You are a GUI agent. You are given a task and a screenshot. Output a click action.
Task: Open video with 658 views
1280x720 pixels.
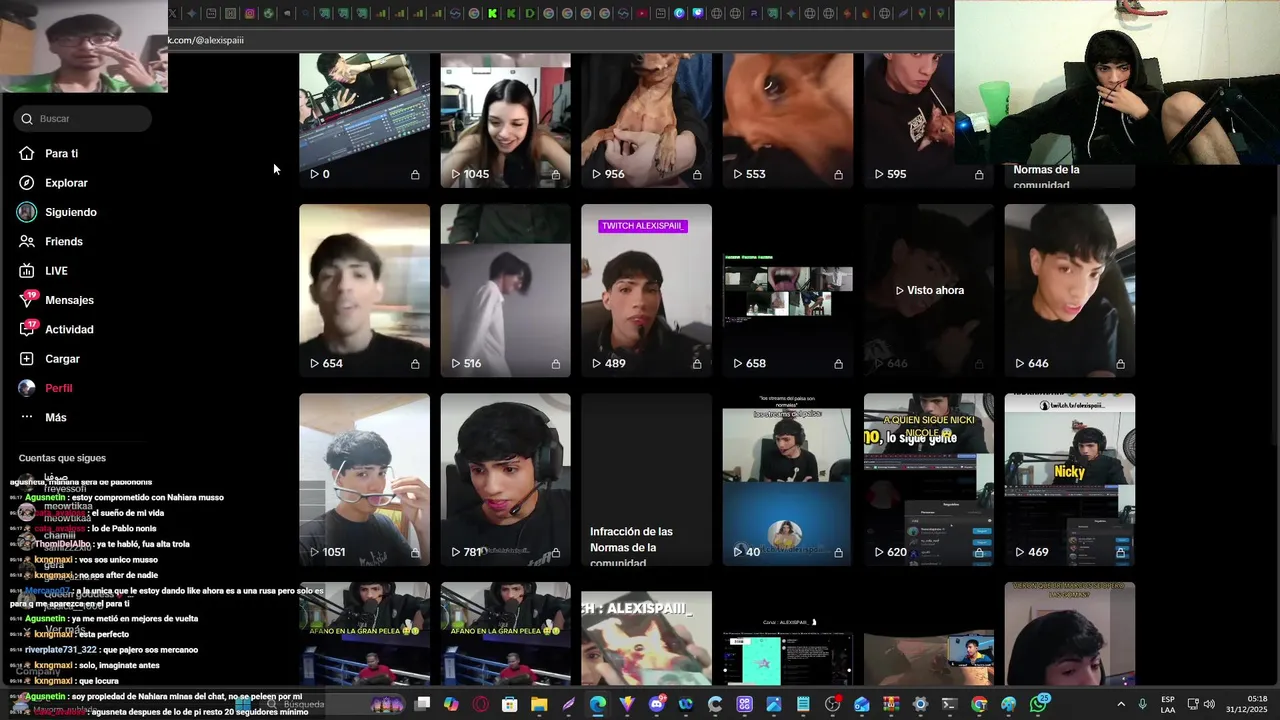[788, 290]
